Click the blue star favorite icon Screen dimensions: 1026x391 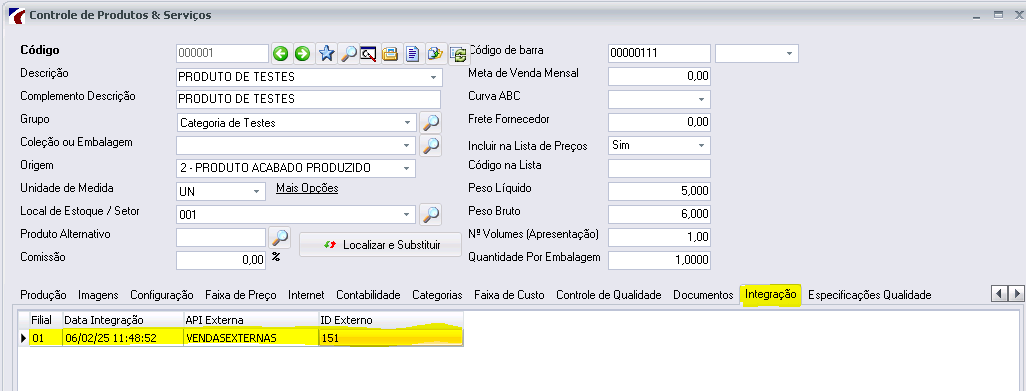click(x=326, y=54)
